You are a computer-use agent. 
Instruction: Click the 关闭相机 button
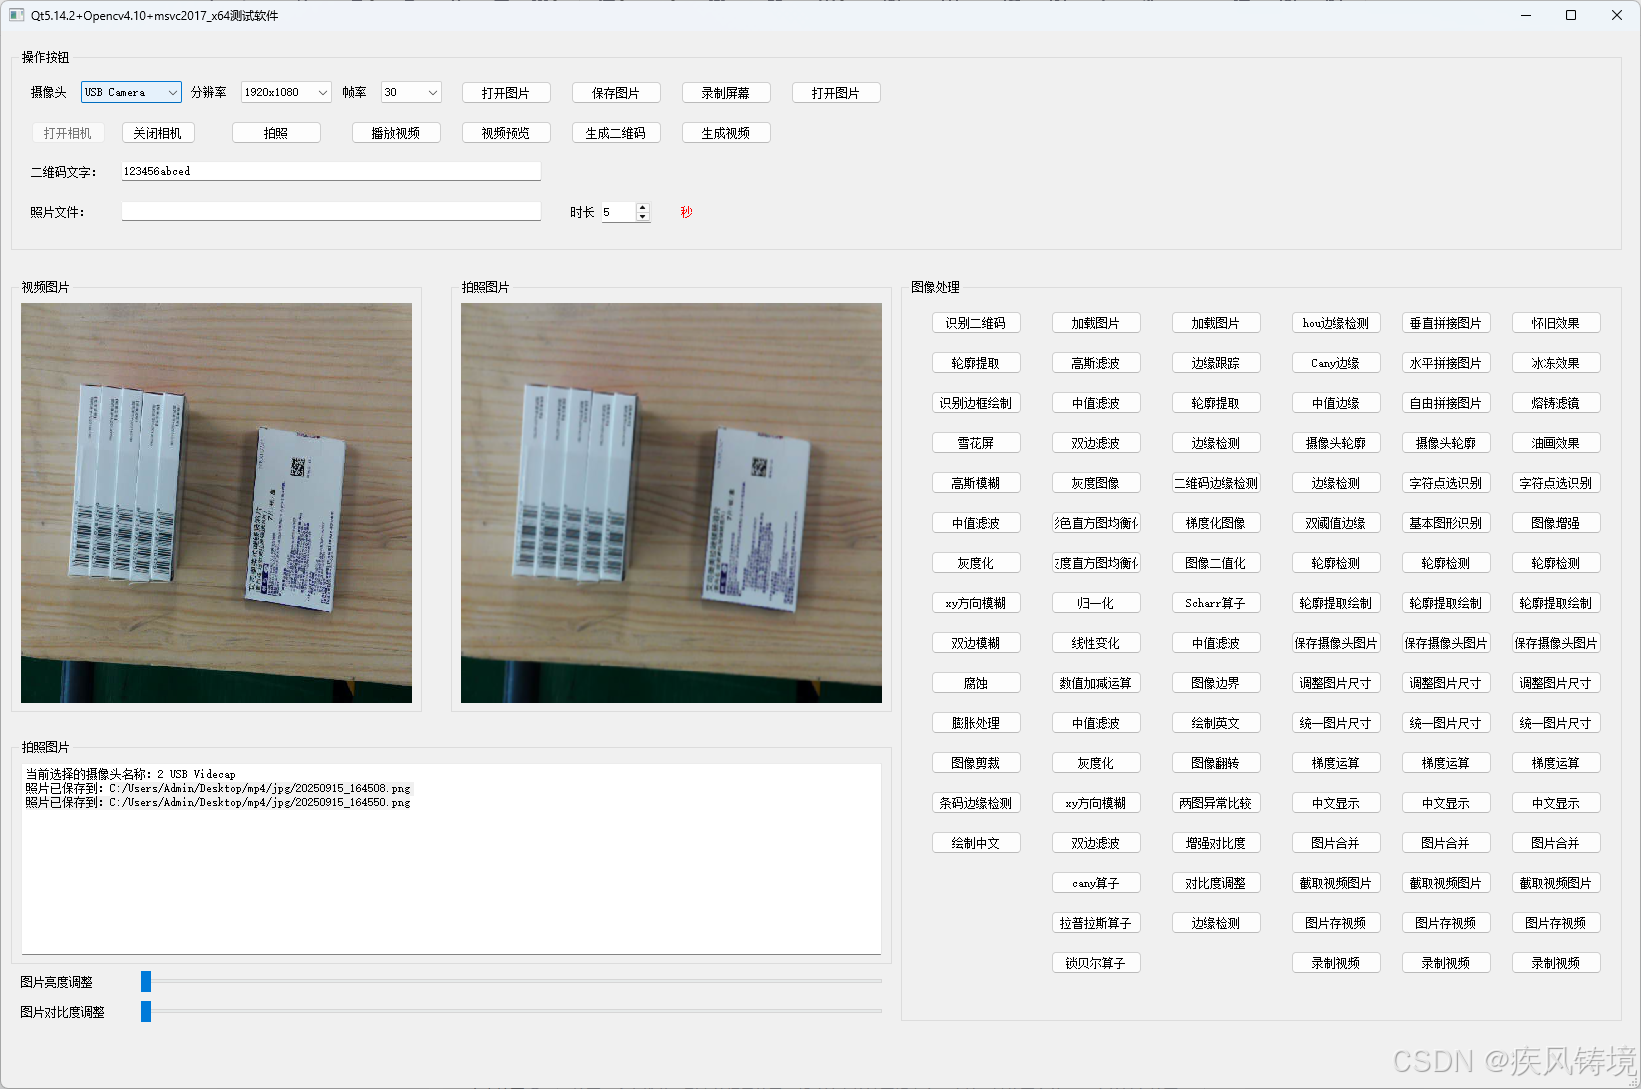coord(158,133)
